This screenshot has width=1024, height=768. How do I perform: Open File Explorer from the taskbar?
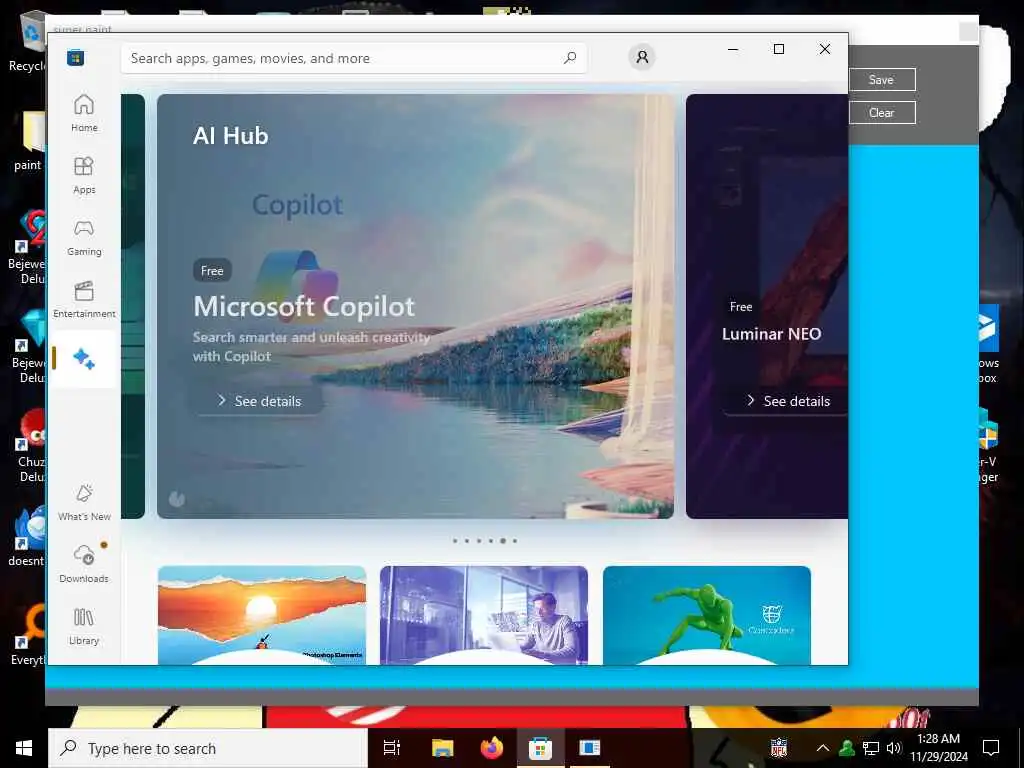pos(442,748)
